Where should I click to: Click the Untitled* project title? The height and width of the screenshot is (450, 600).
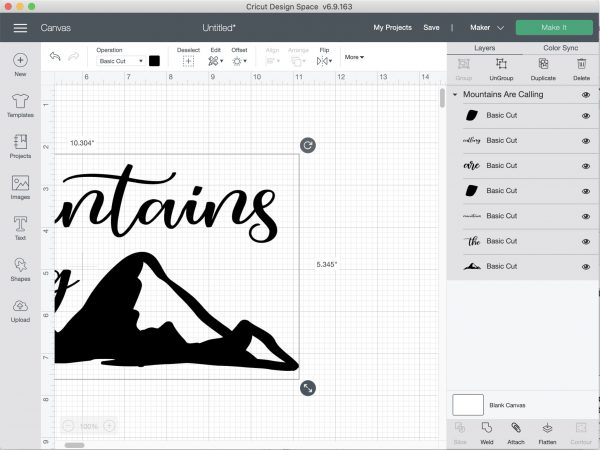coord(219,28)
